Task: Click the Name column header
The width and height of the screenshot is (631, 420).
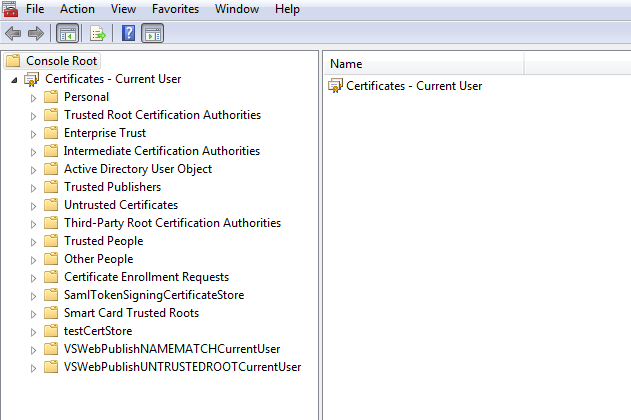Action: (x=346, y=64)
